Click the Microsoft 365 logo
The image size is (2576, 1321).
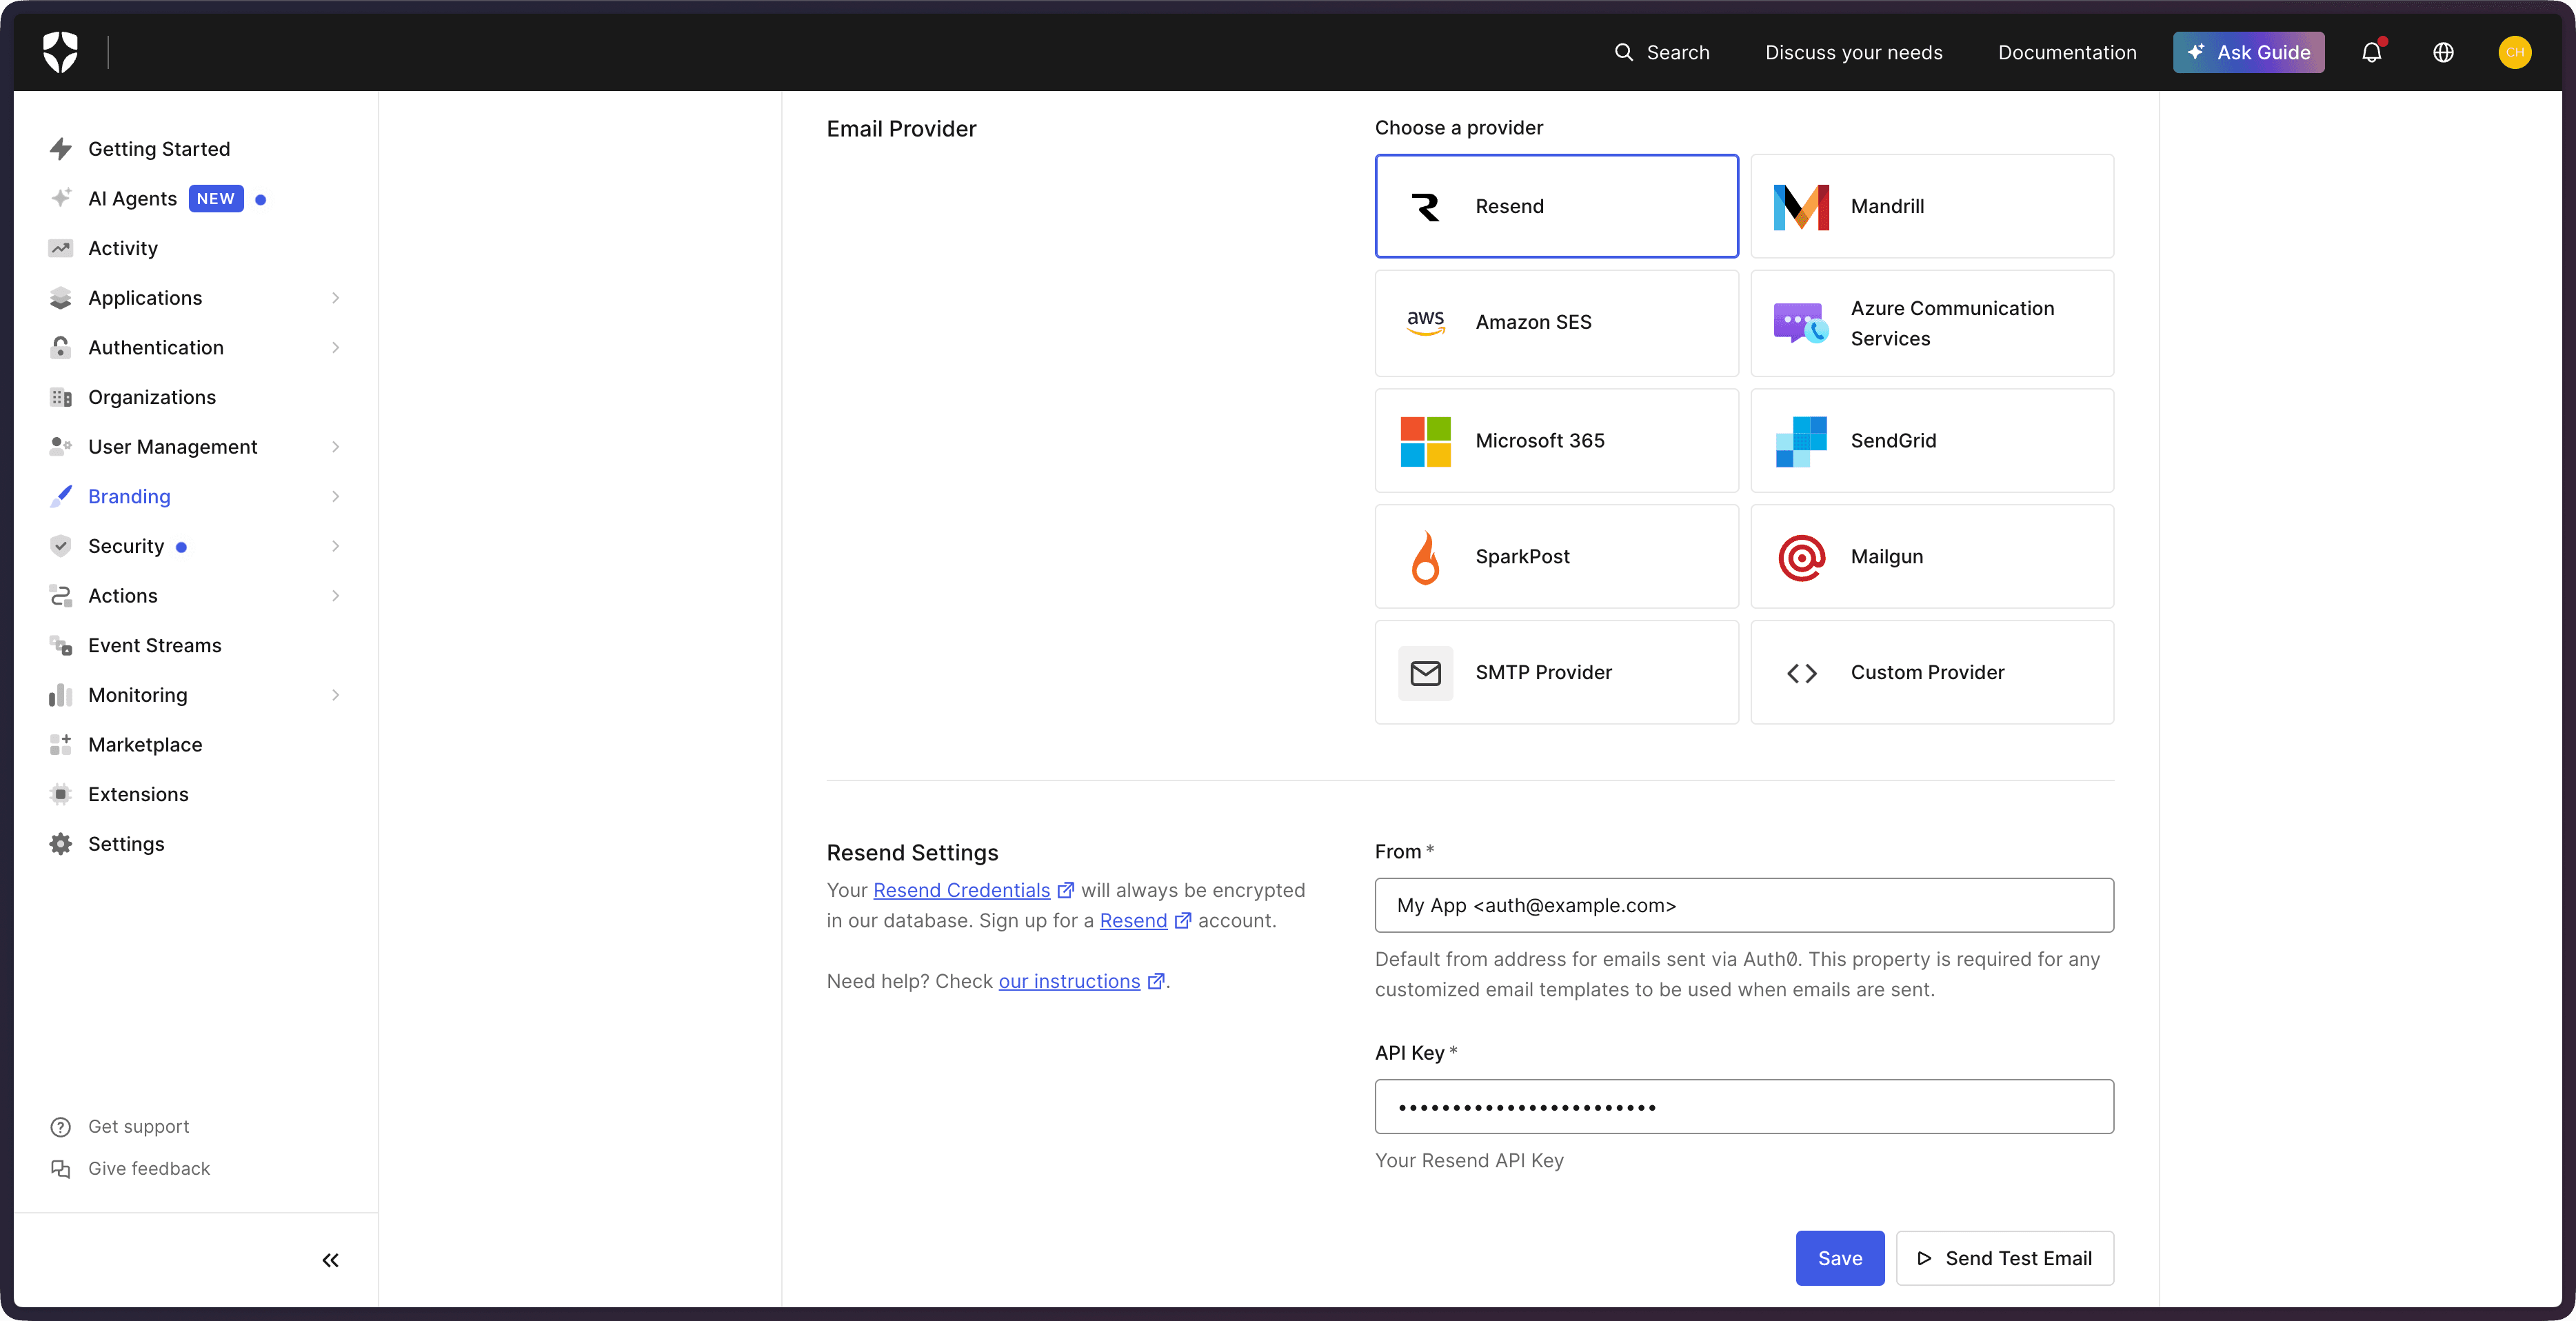click(x=1425, y=441)
